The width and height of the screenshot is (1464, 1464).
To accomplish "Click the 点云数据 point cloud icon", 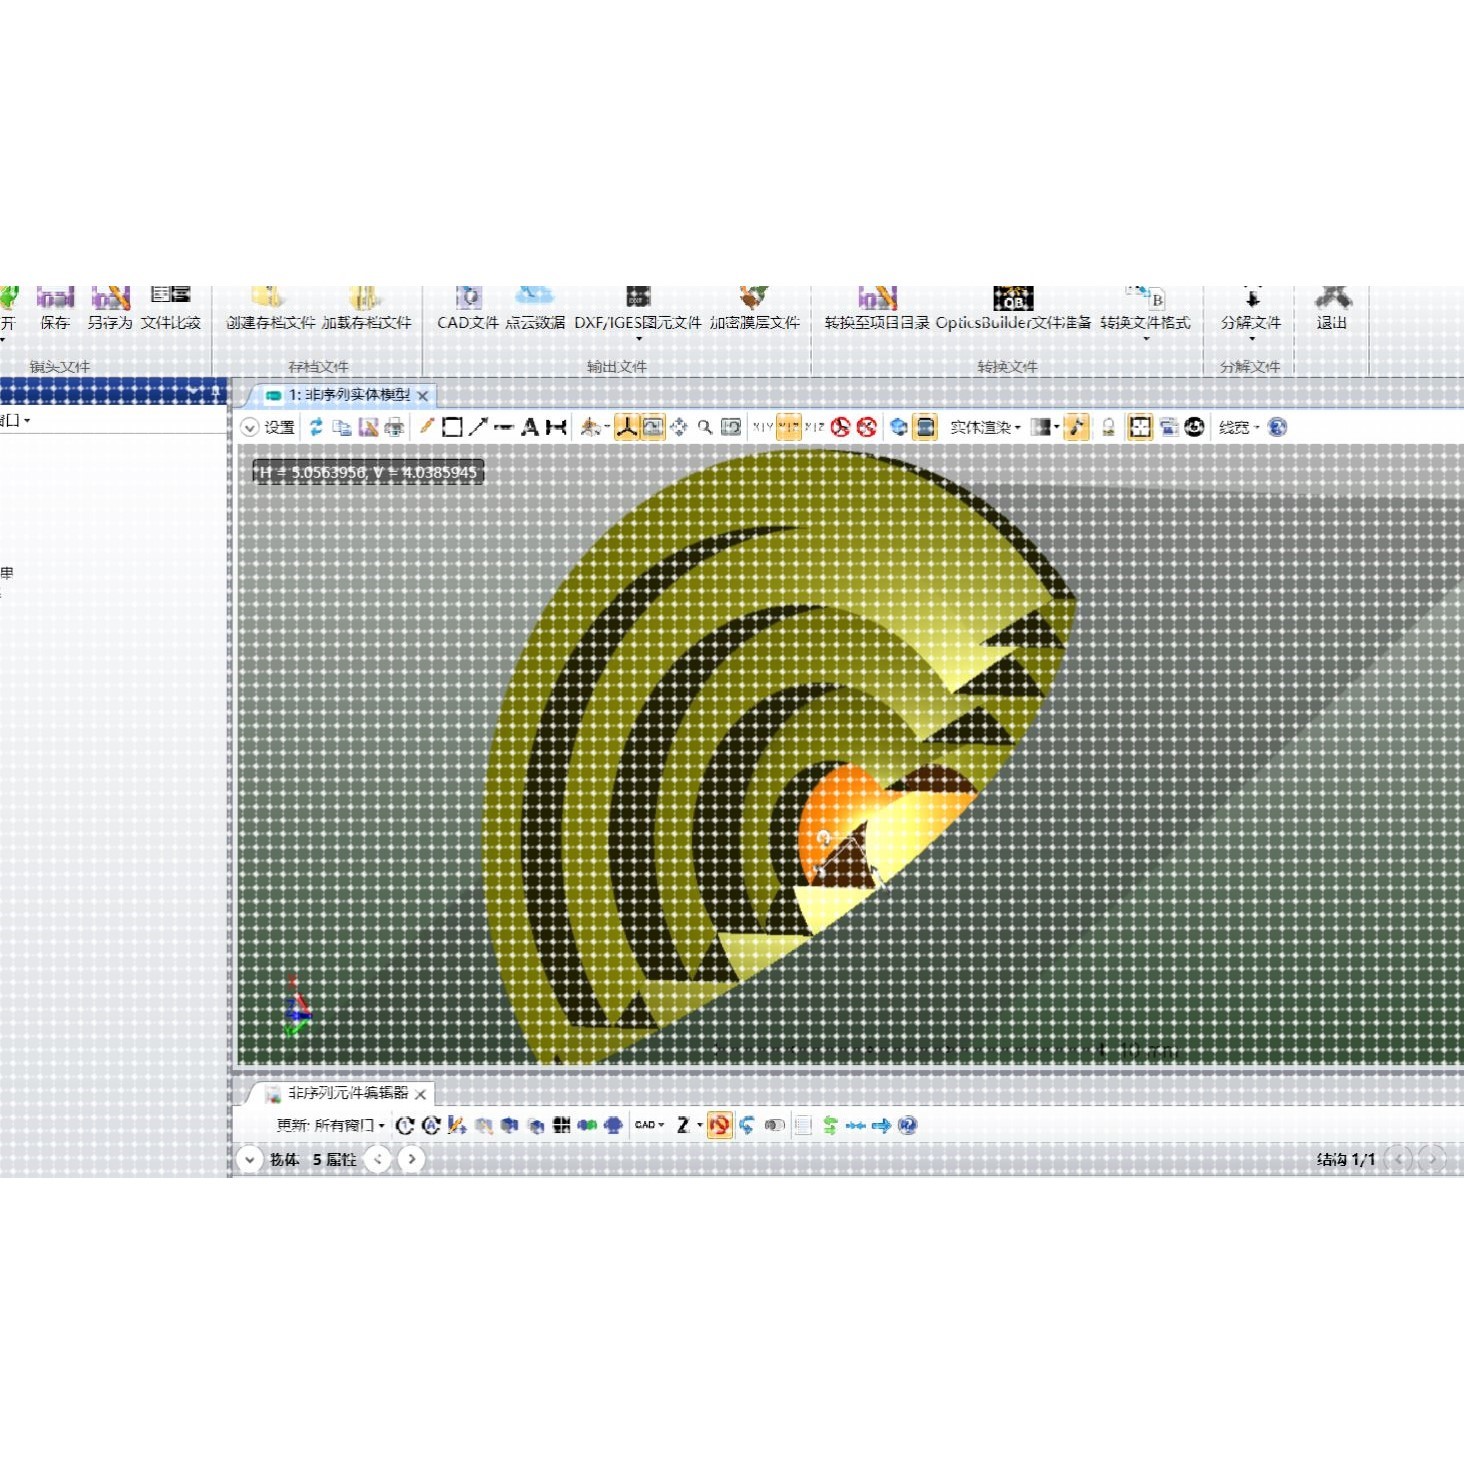I will click(535, 308).
